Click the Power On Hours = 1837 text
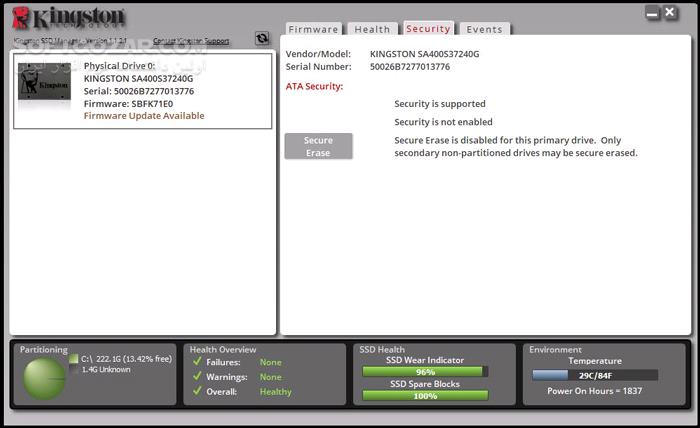This screenshot has width=700, height=428. coord(595,391)
